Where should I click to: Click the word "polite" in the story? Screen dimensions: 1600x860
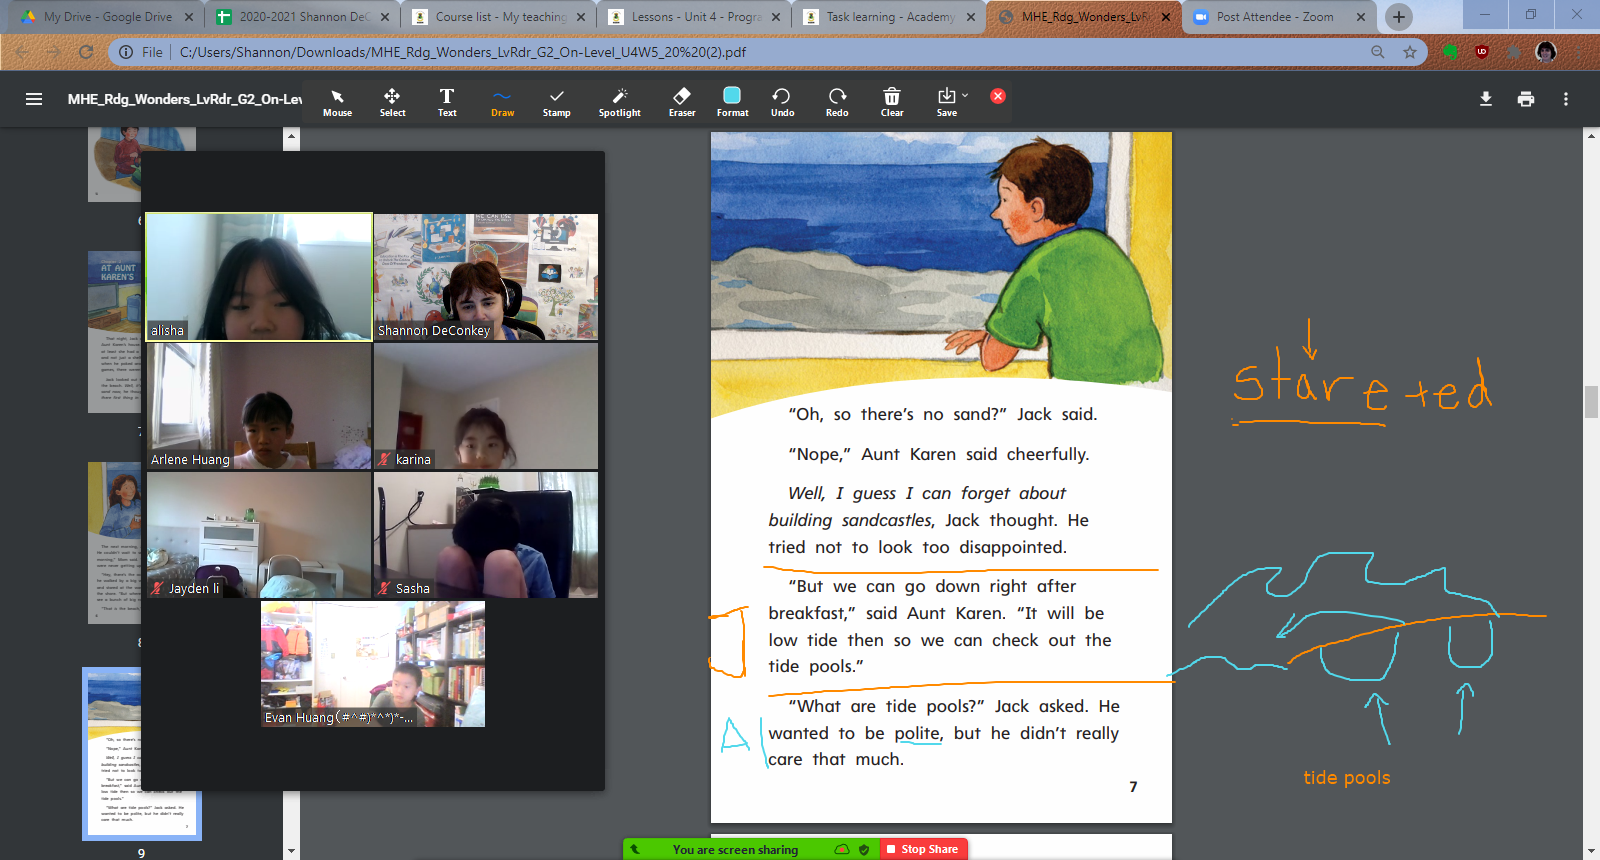[x=917, y=733]
